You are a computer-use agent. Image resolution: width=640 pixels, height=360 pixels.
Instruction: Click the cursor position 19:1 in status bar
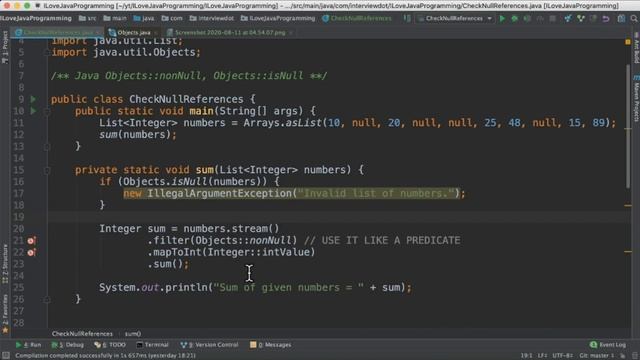click(526, 356)
